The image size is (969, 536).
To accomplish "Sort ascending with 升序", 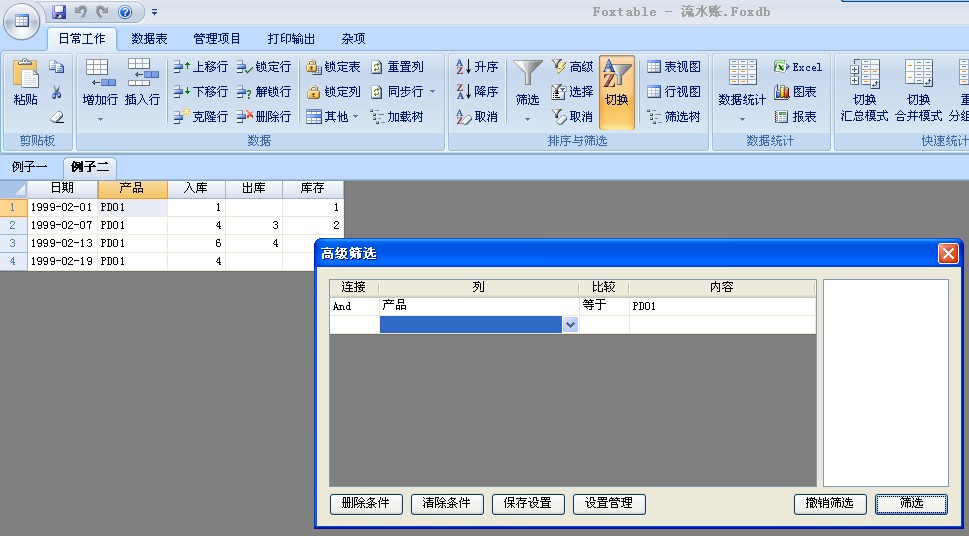I will point(477,67).
